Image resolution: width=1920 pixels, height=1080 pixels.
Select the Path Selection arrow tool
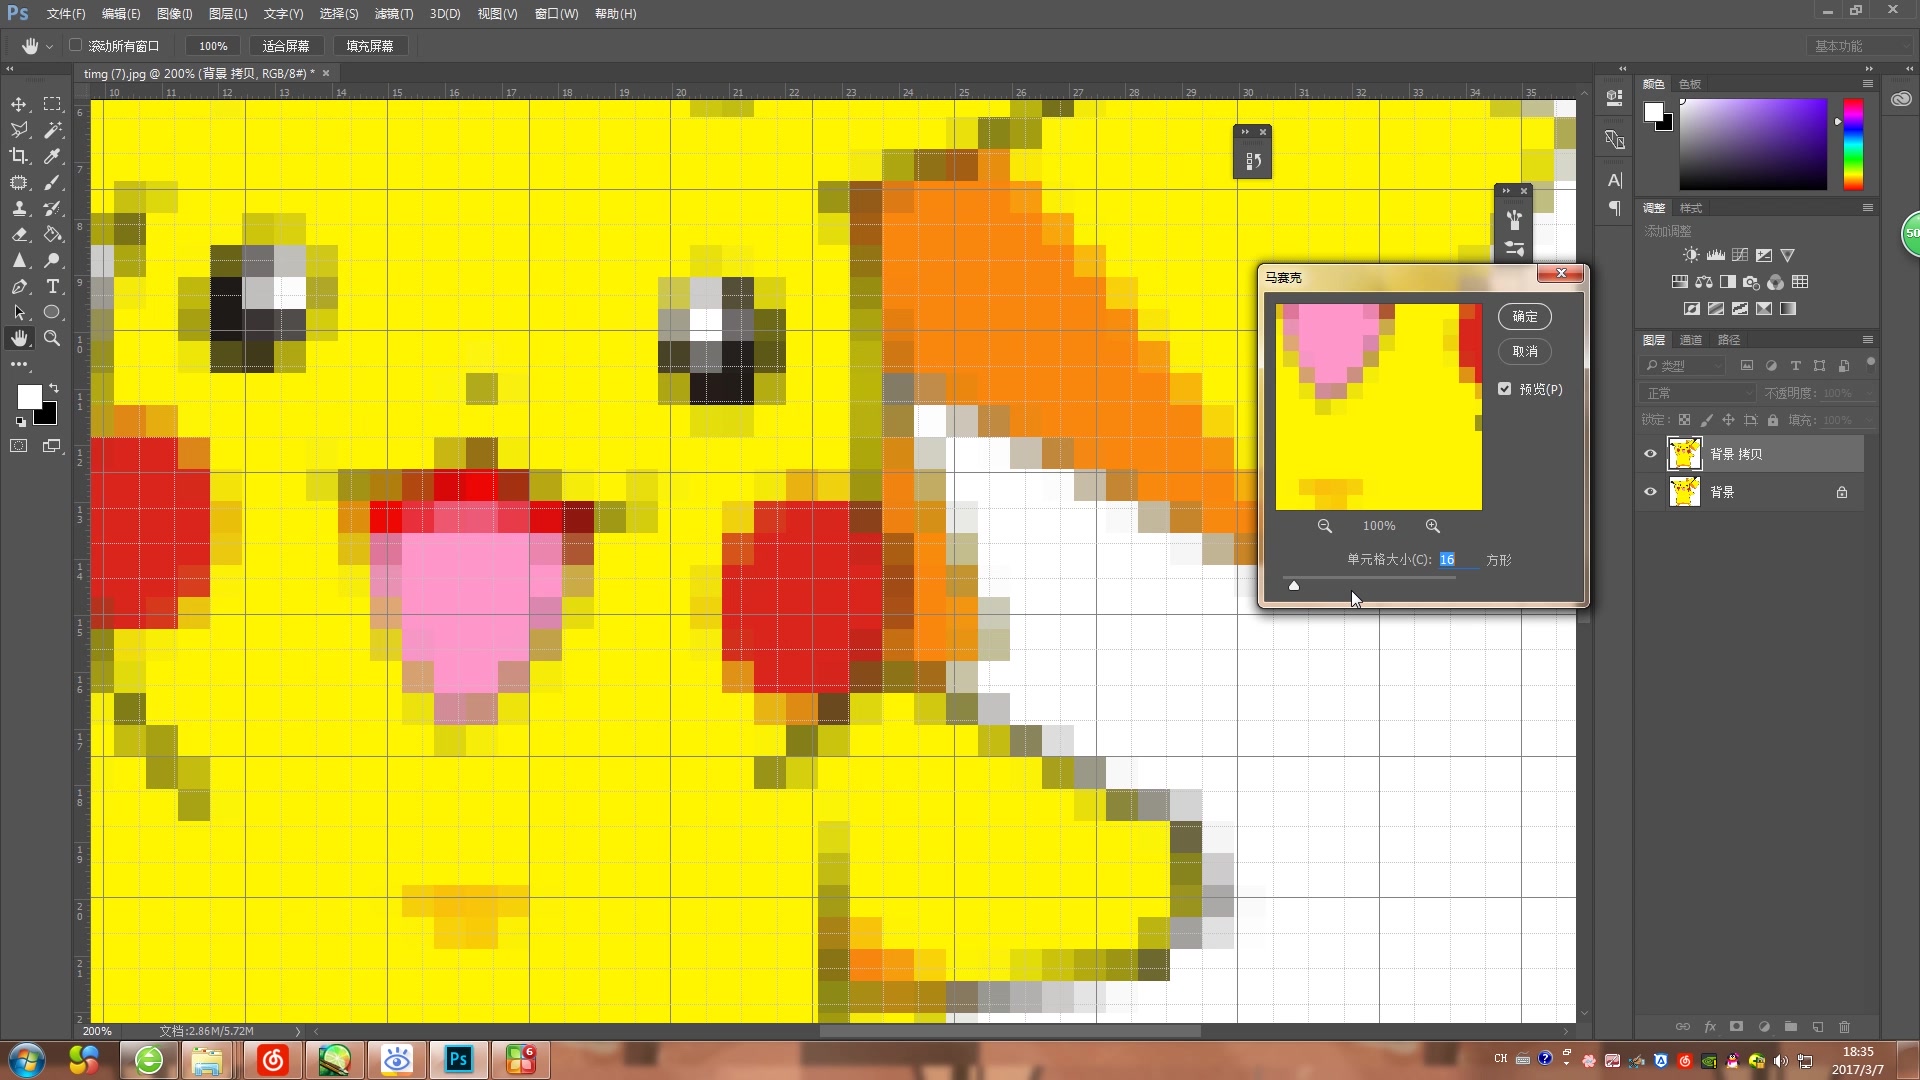coord(19,312)
